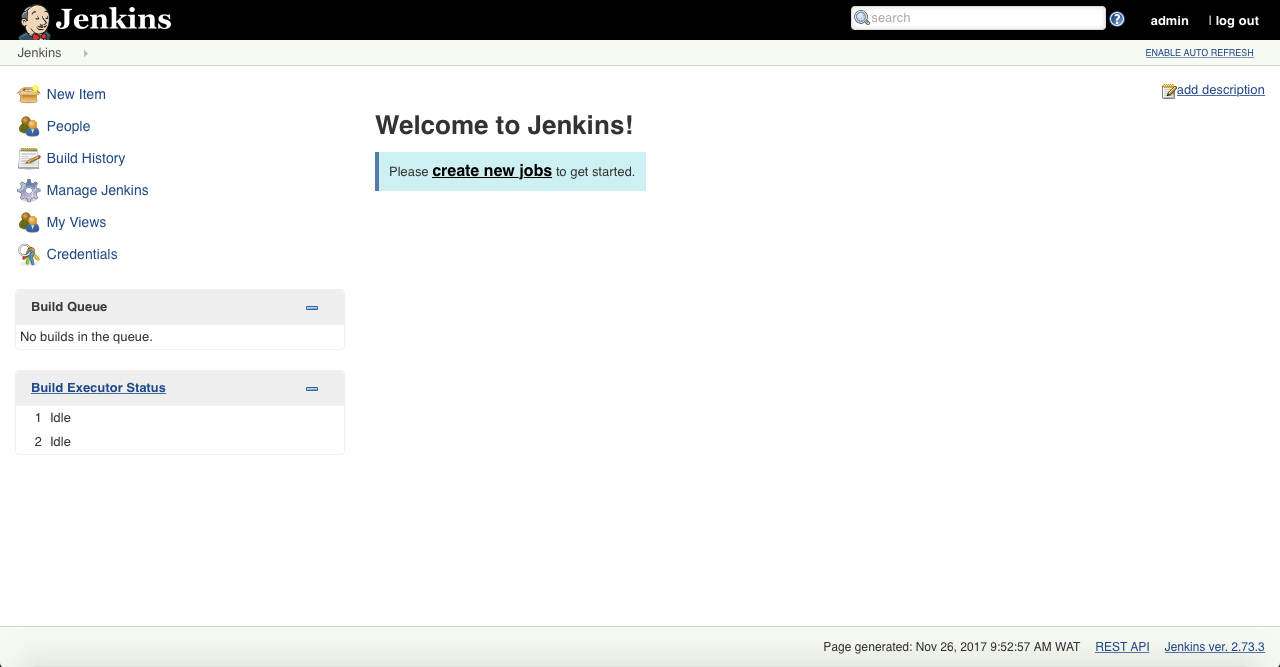Click the Jenkins ver. 2.73.3 link
The width and height of the screenshot is (1280, 667).
(1213, 646)
